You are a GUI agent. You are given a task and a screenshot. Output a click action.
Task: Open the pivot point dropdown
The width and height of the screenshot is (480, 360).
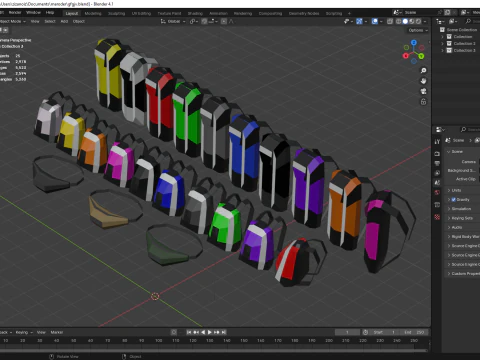[x=194, y=21]
